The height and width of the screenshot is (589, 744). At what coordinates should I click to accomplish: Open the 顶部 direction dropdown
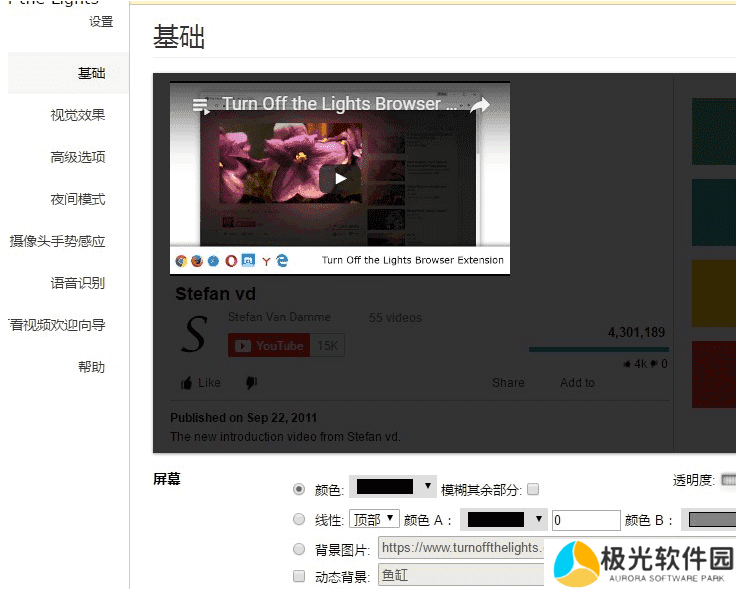click(x=374, y=519)
